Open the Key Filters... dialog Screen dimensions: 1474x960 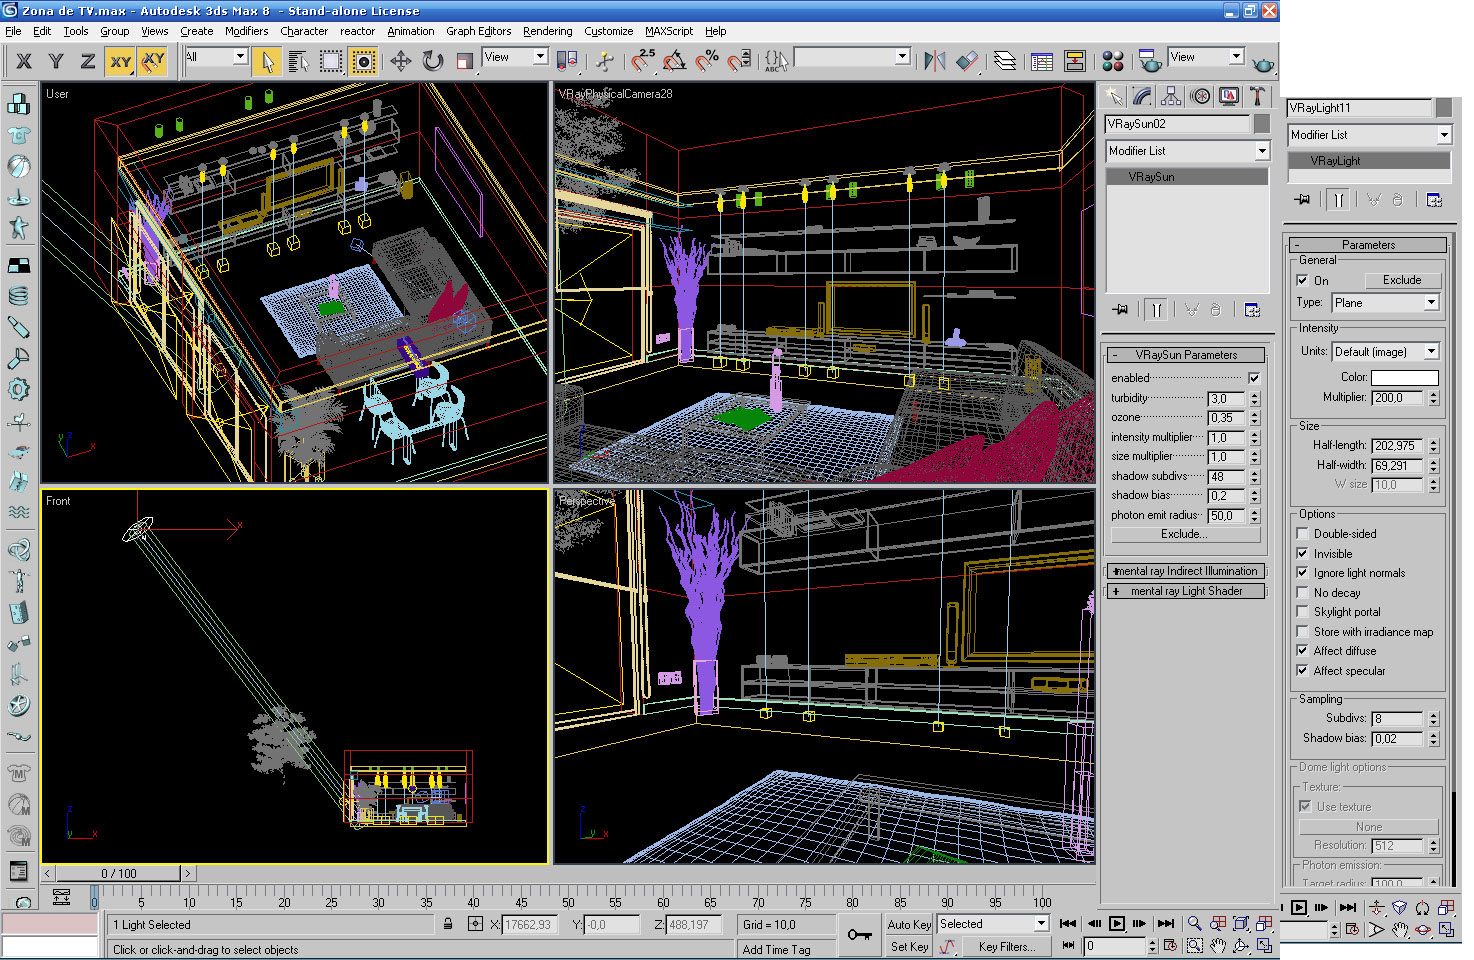point(1007,946)
